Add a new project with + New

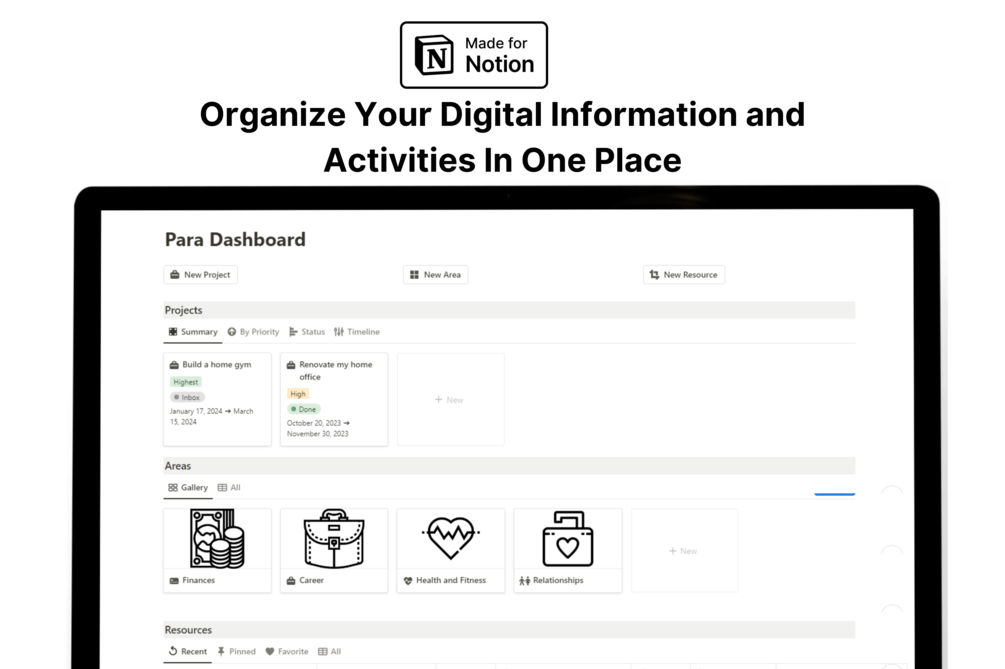pyautogui.click(x=451, y=399)
